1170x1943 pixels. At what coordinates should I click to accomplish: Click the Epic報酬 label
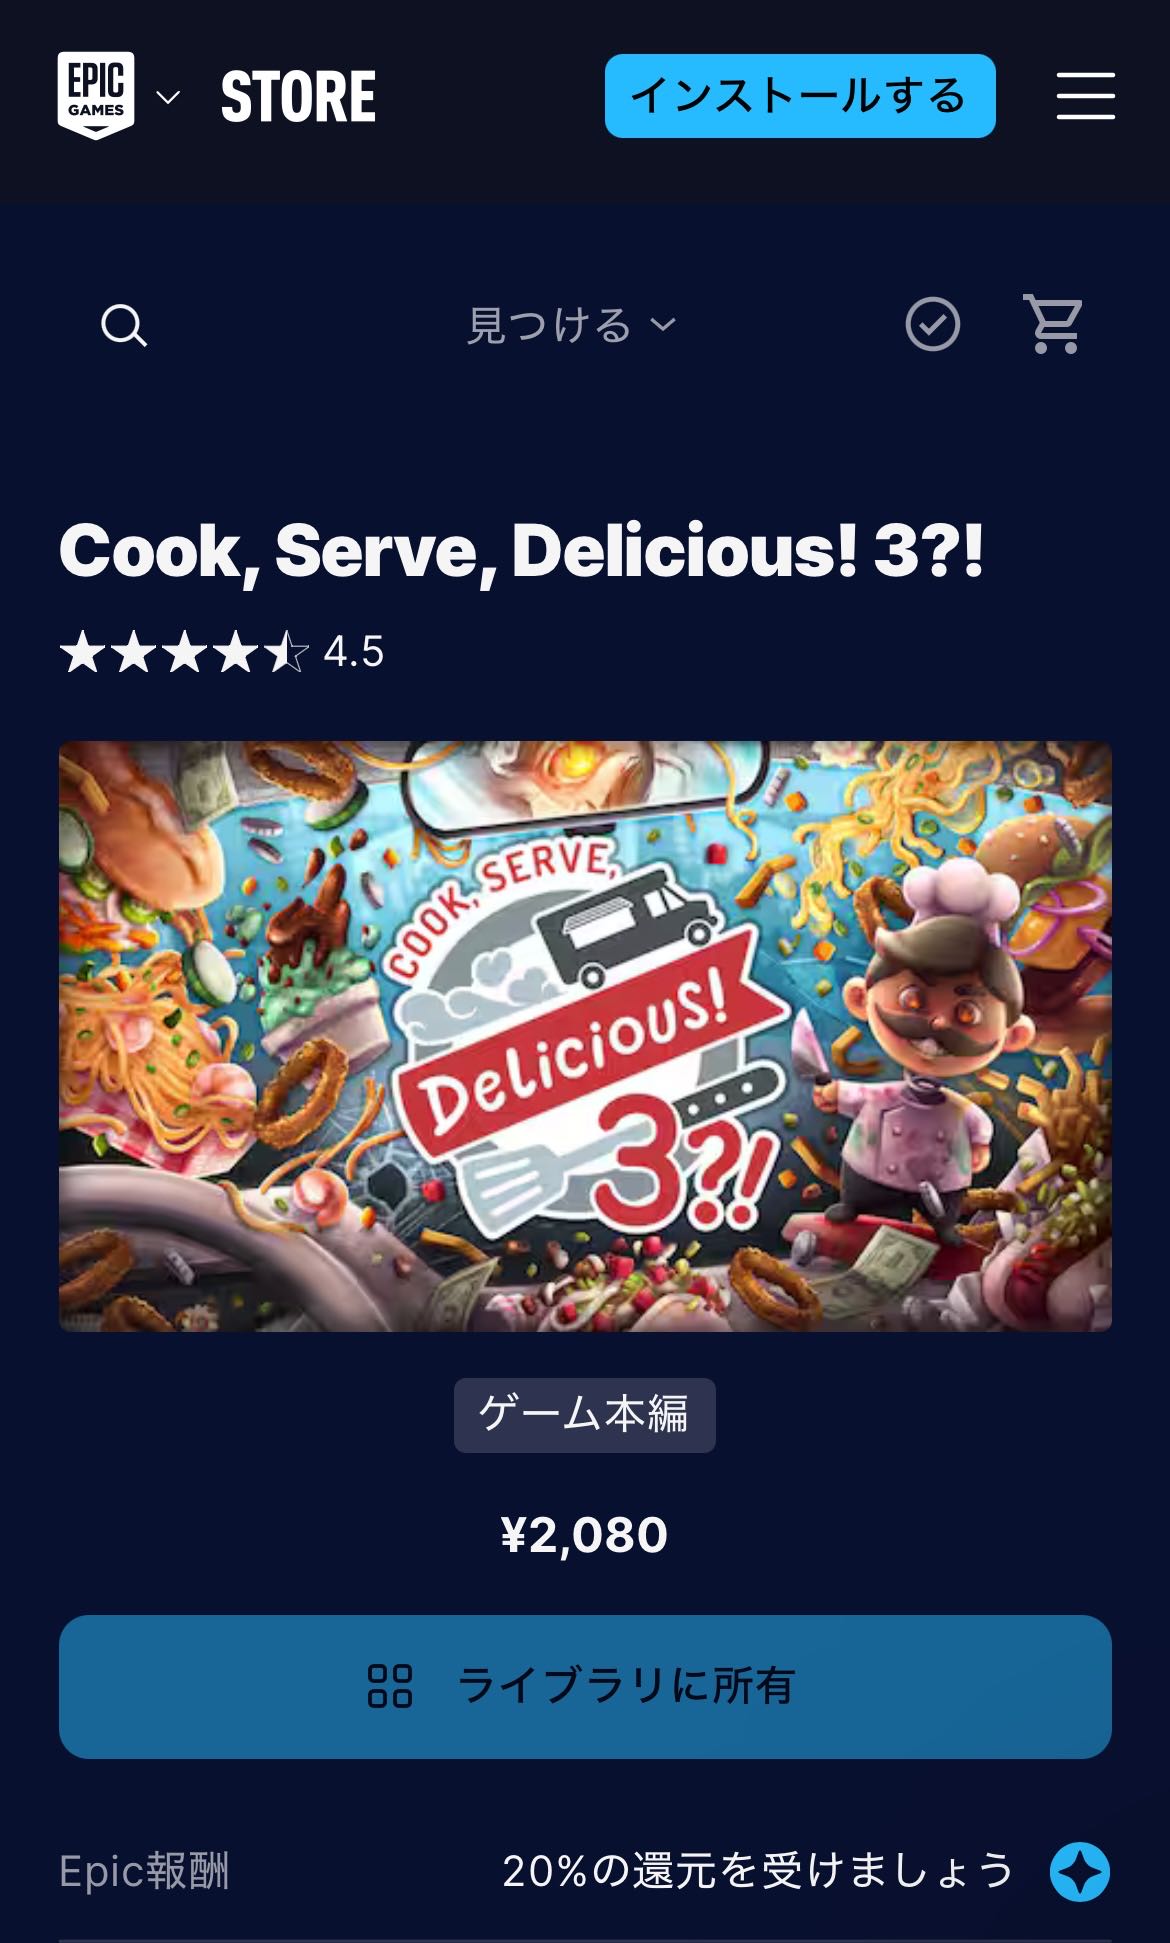pos(144,1871)
